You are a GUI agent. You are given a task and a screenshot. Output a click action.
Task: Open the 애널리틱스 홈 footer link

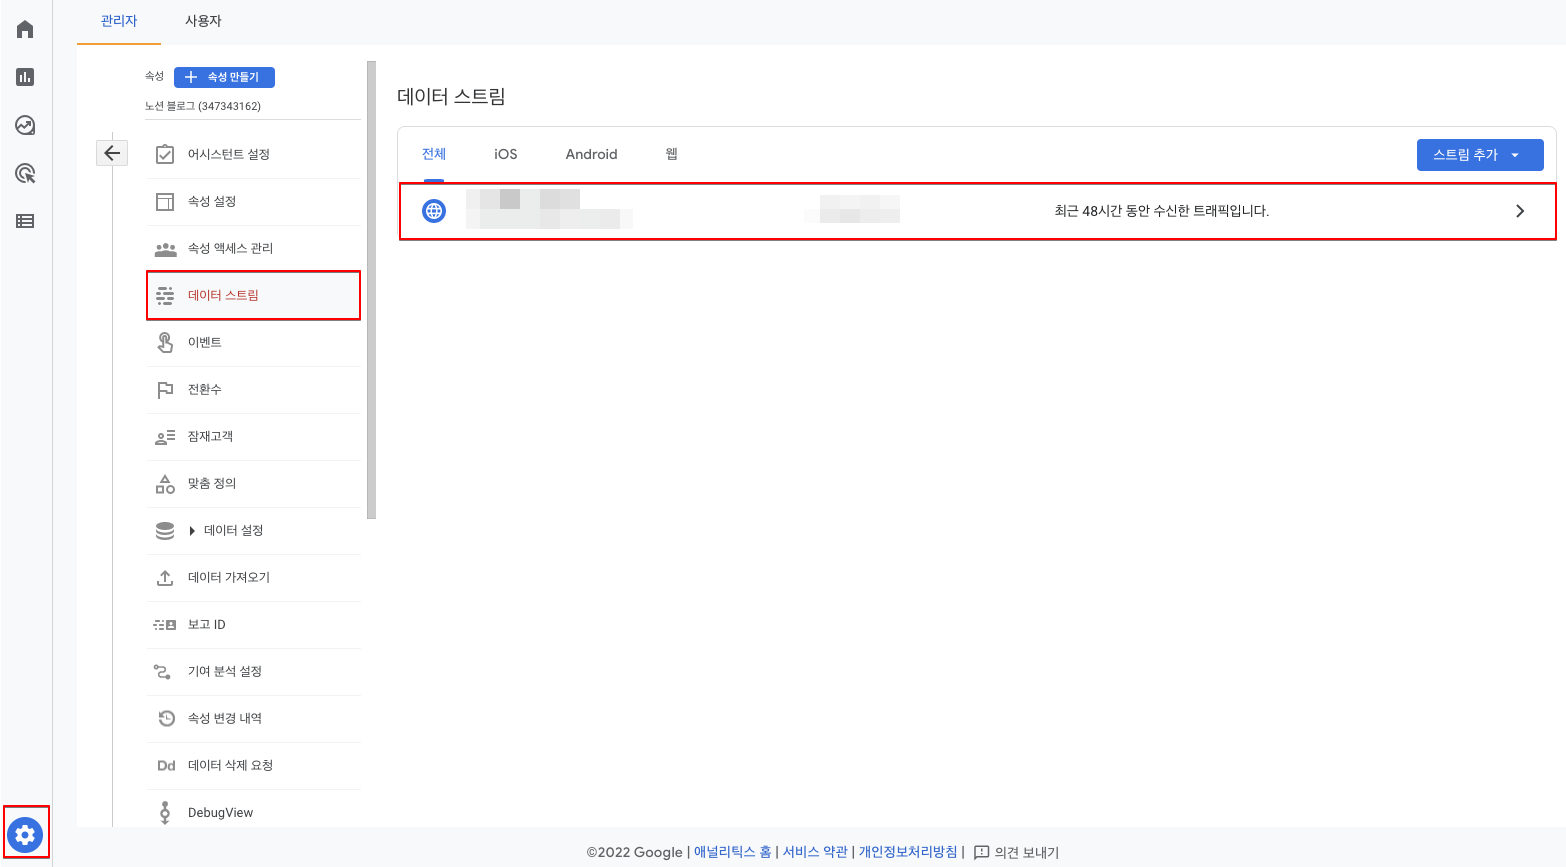pos(733,852)
